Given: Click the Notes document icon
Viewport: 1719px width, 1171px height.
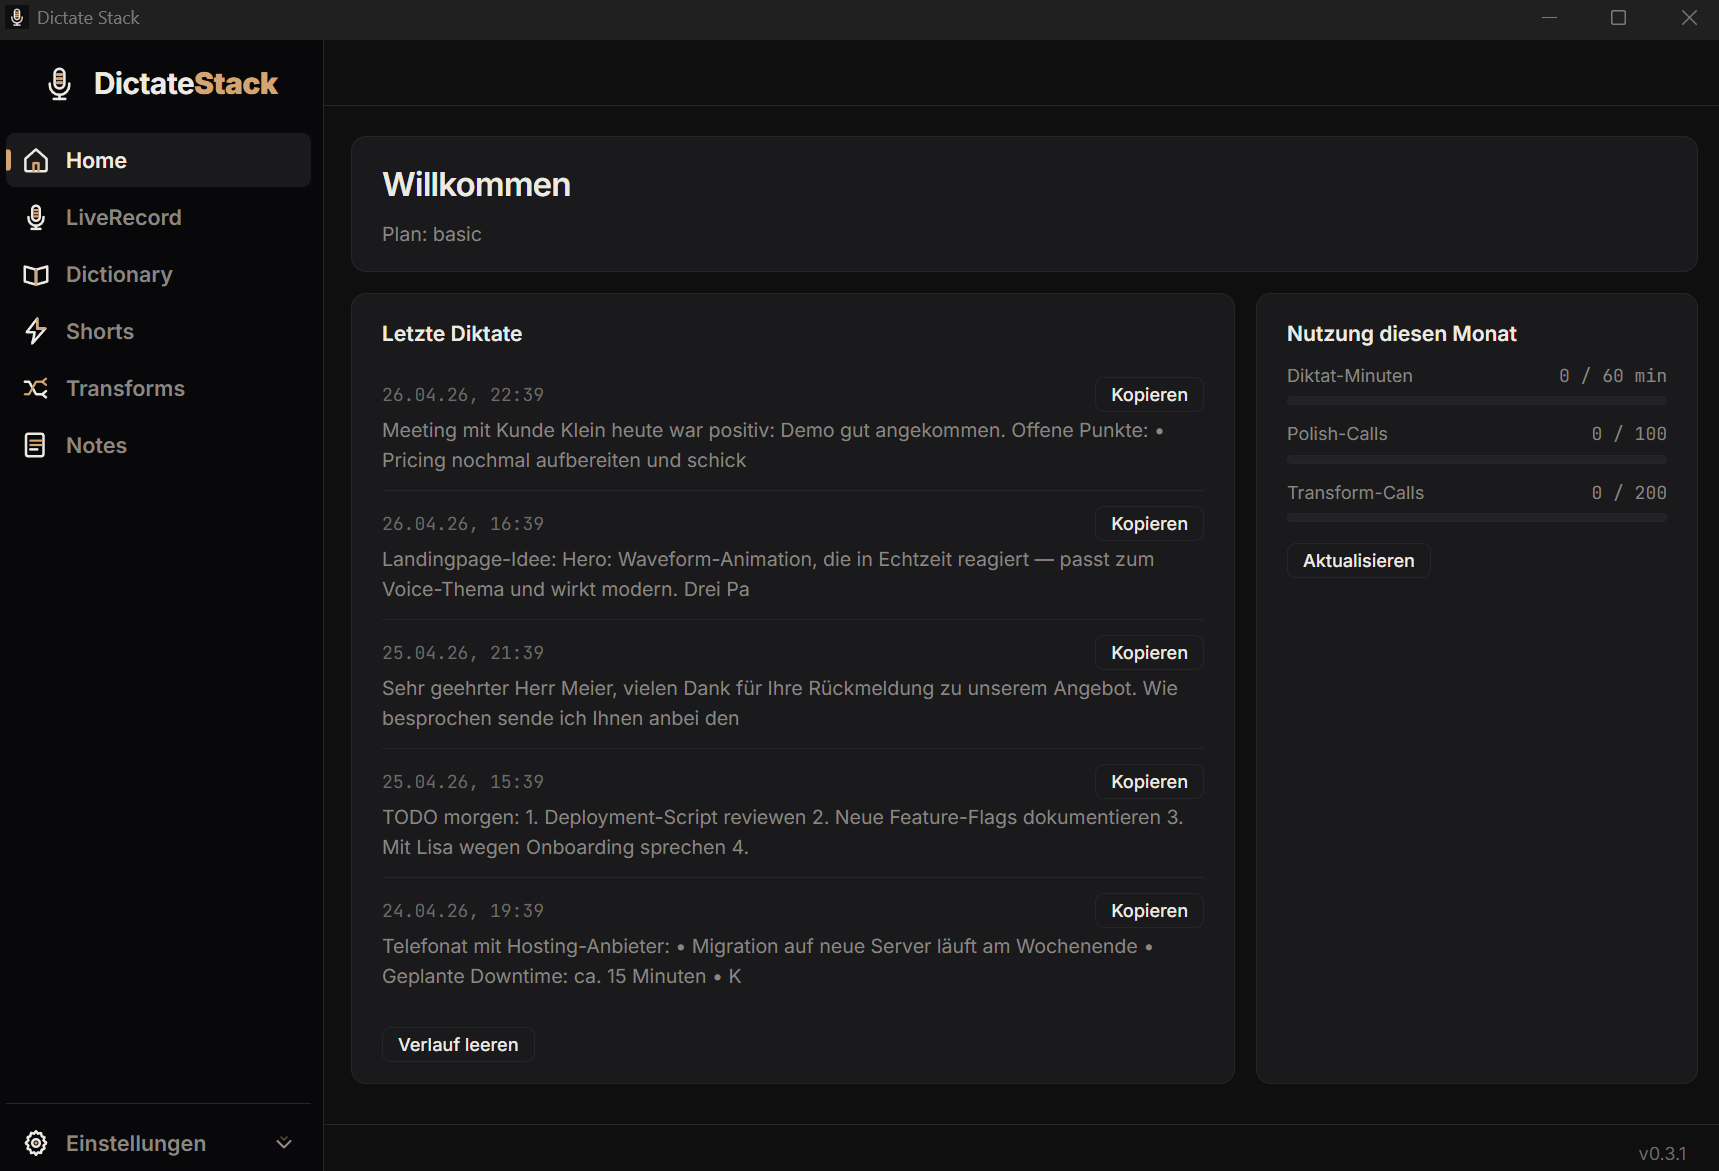Looking at the screenshot, I should pyautogui.click(x=35, y=445).
